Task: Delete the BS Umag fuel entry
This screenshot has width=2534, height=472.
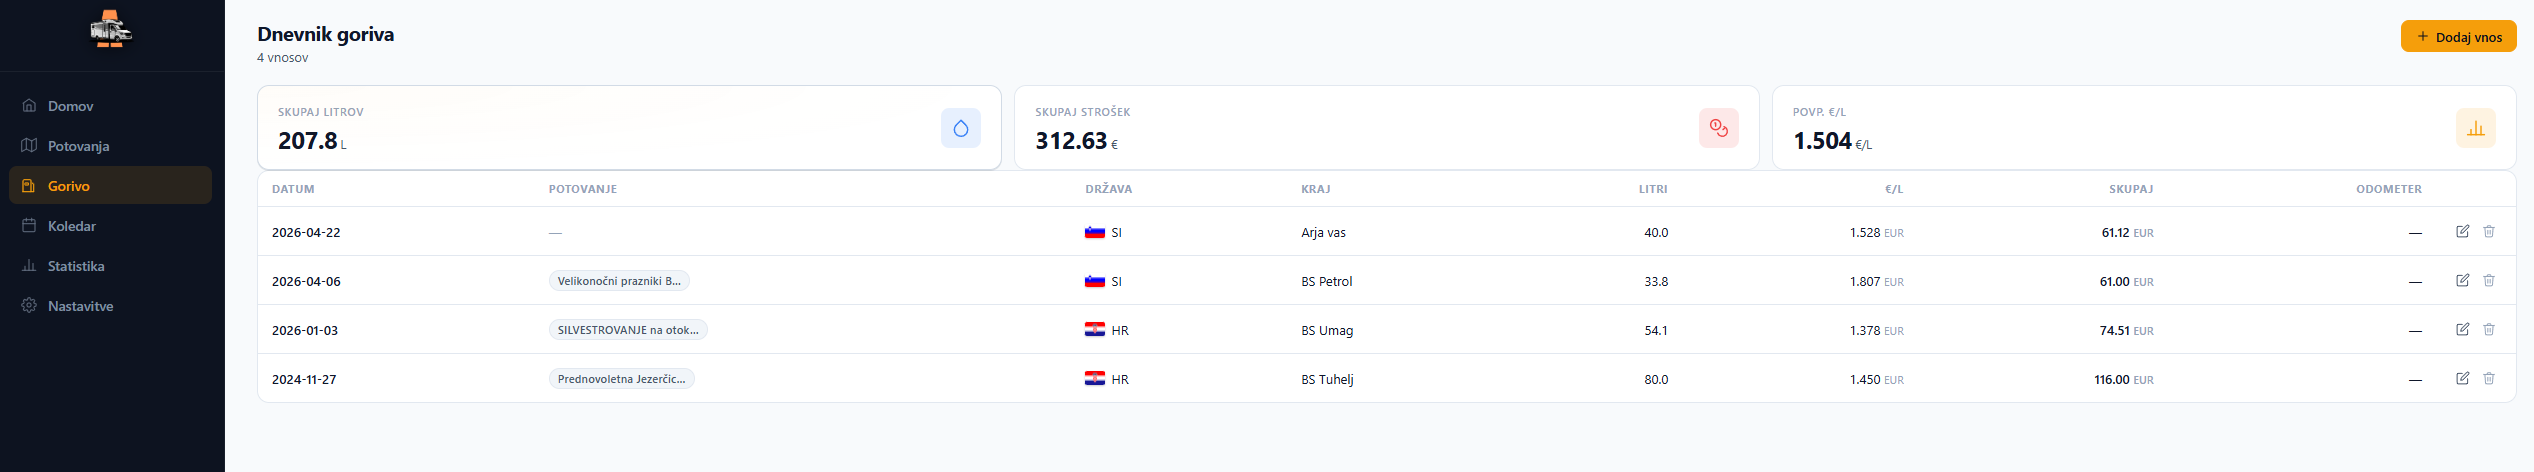Action: pos(2488,329)
